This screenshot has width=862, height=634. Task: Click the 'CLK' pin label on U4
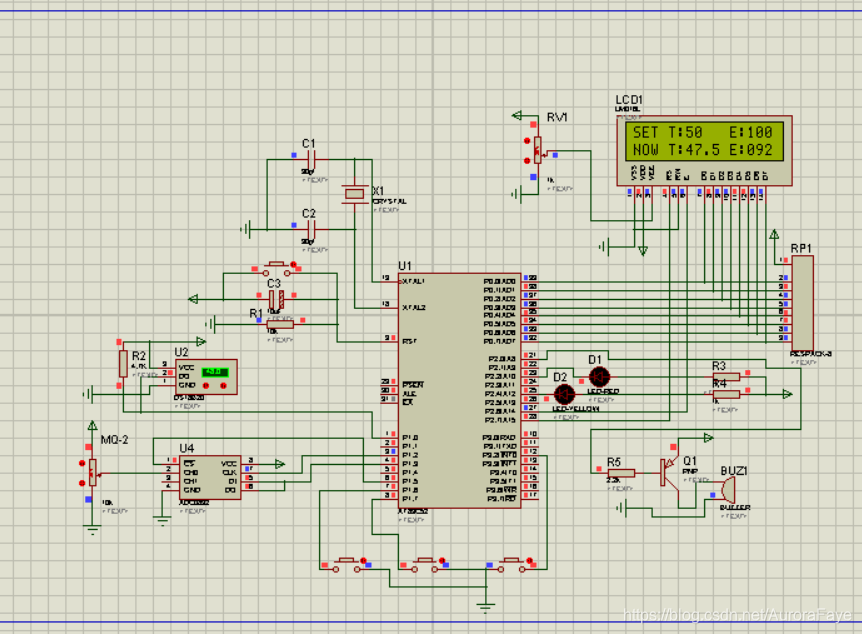[x=229, y=472]
